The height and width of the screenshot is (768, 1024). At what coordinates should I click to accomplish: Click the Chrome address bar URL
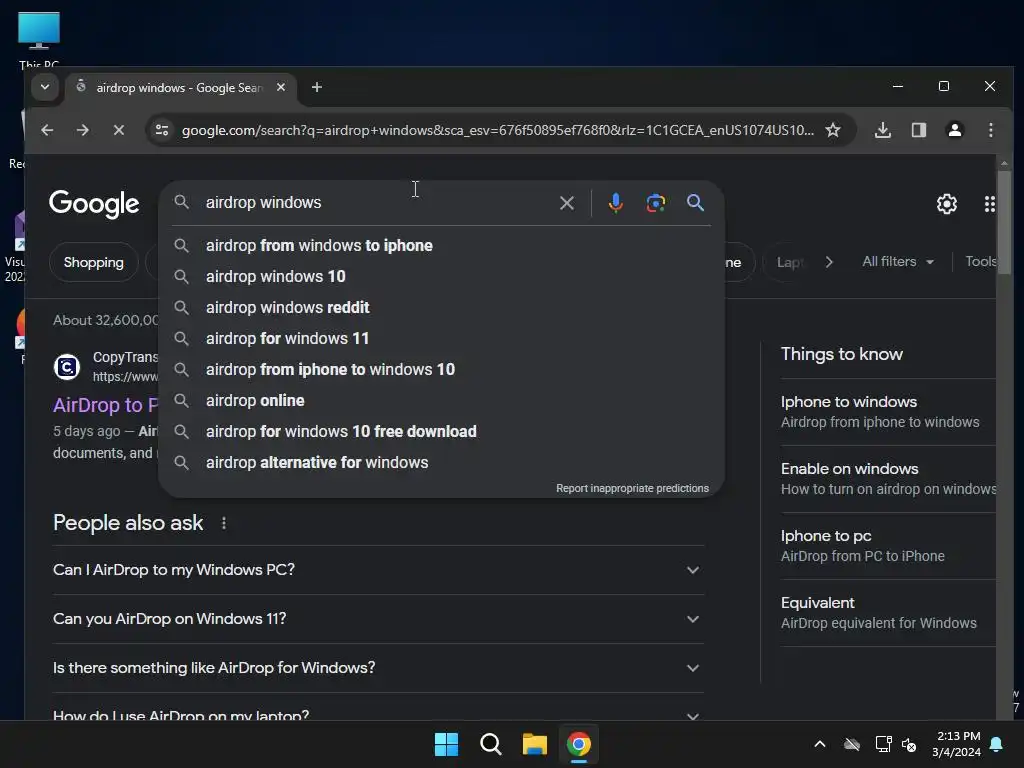(x=497, y=130)
